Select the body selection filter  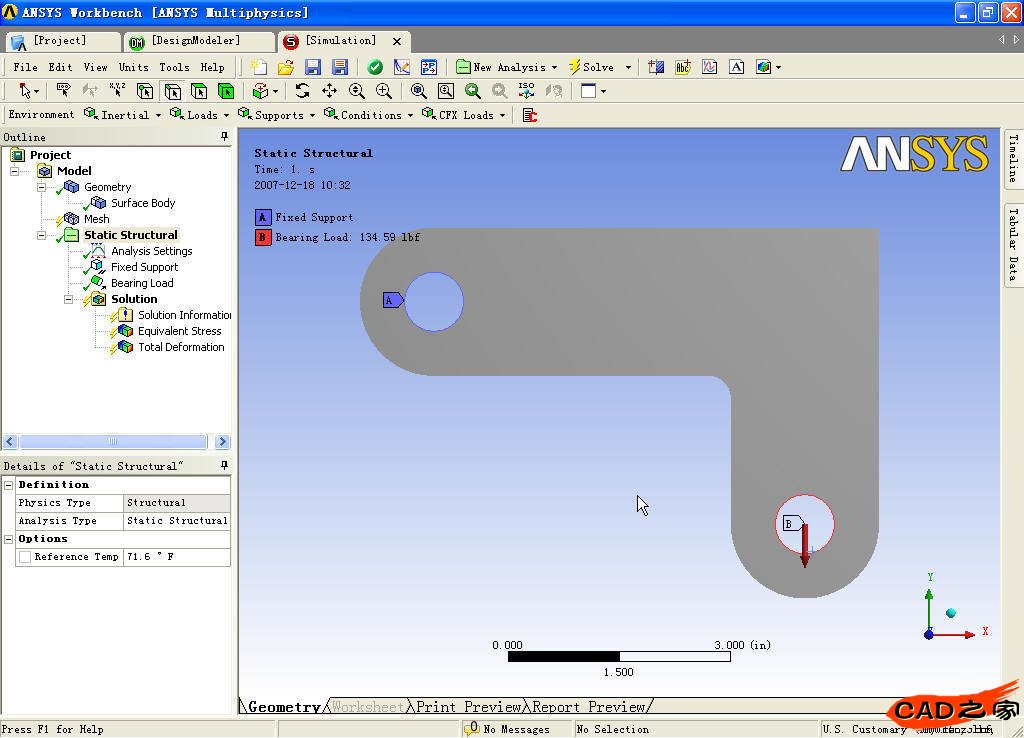(x=226, y=91)
